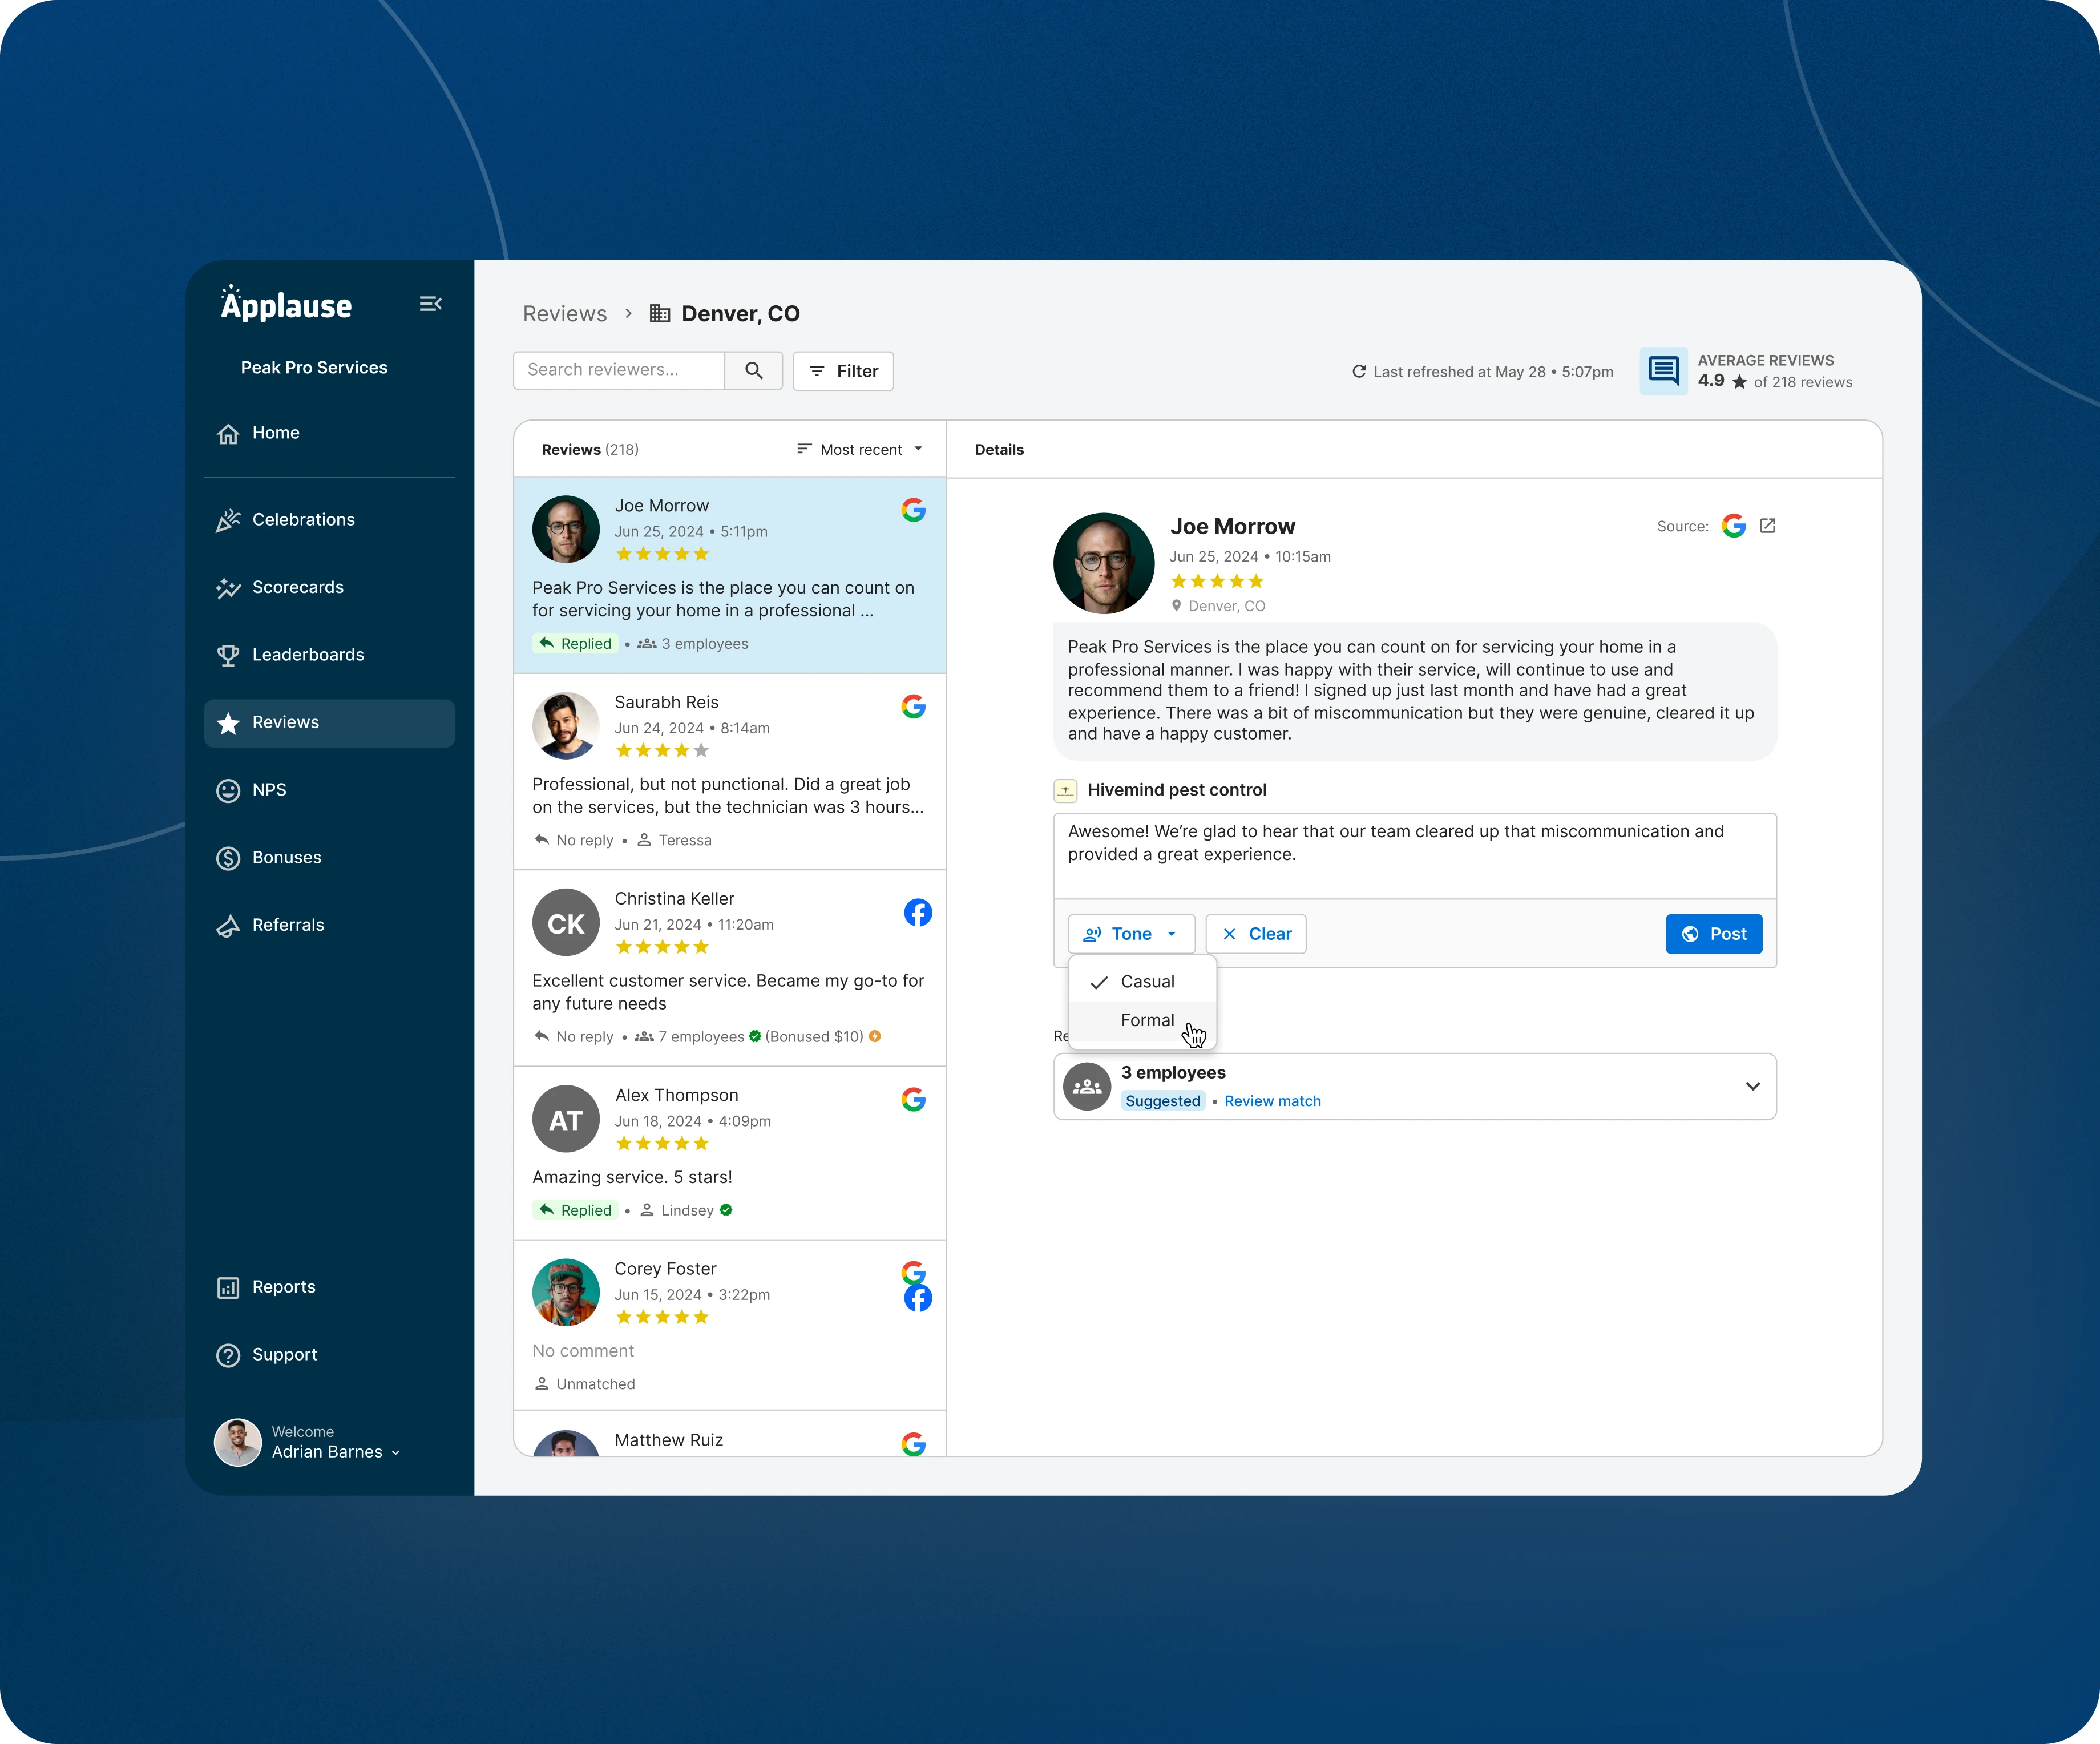Click the Search reviewers input field
This screenshot has width=2100, height=1744.
(x=619, y=370)
